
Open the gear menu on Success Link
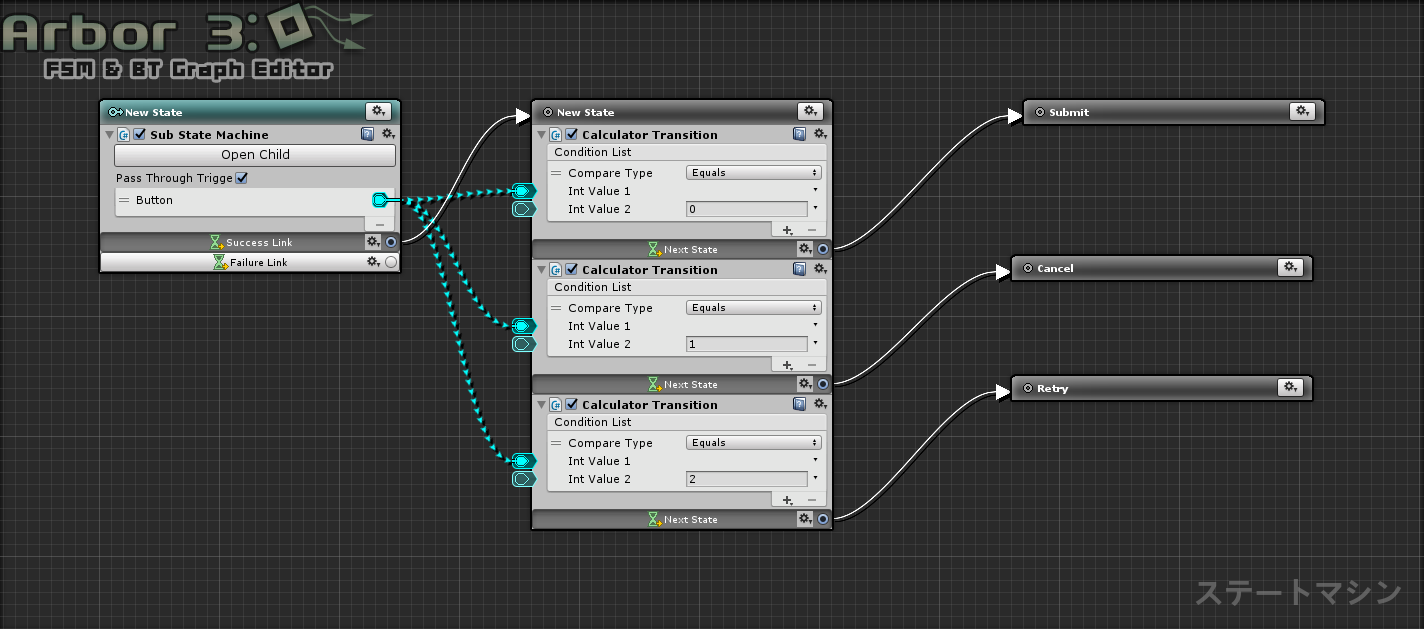[x=374, y=242]
